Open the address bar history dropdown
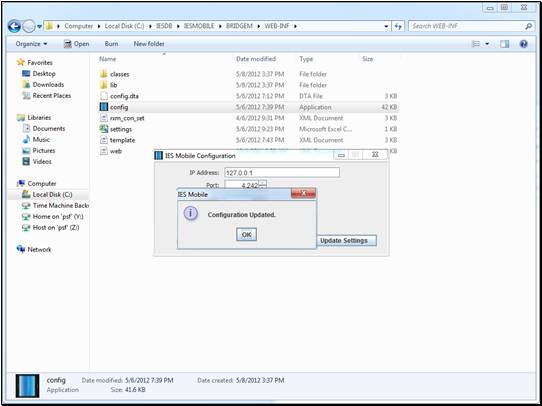This screenshot has width=542, height=406. (386, 26)
